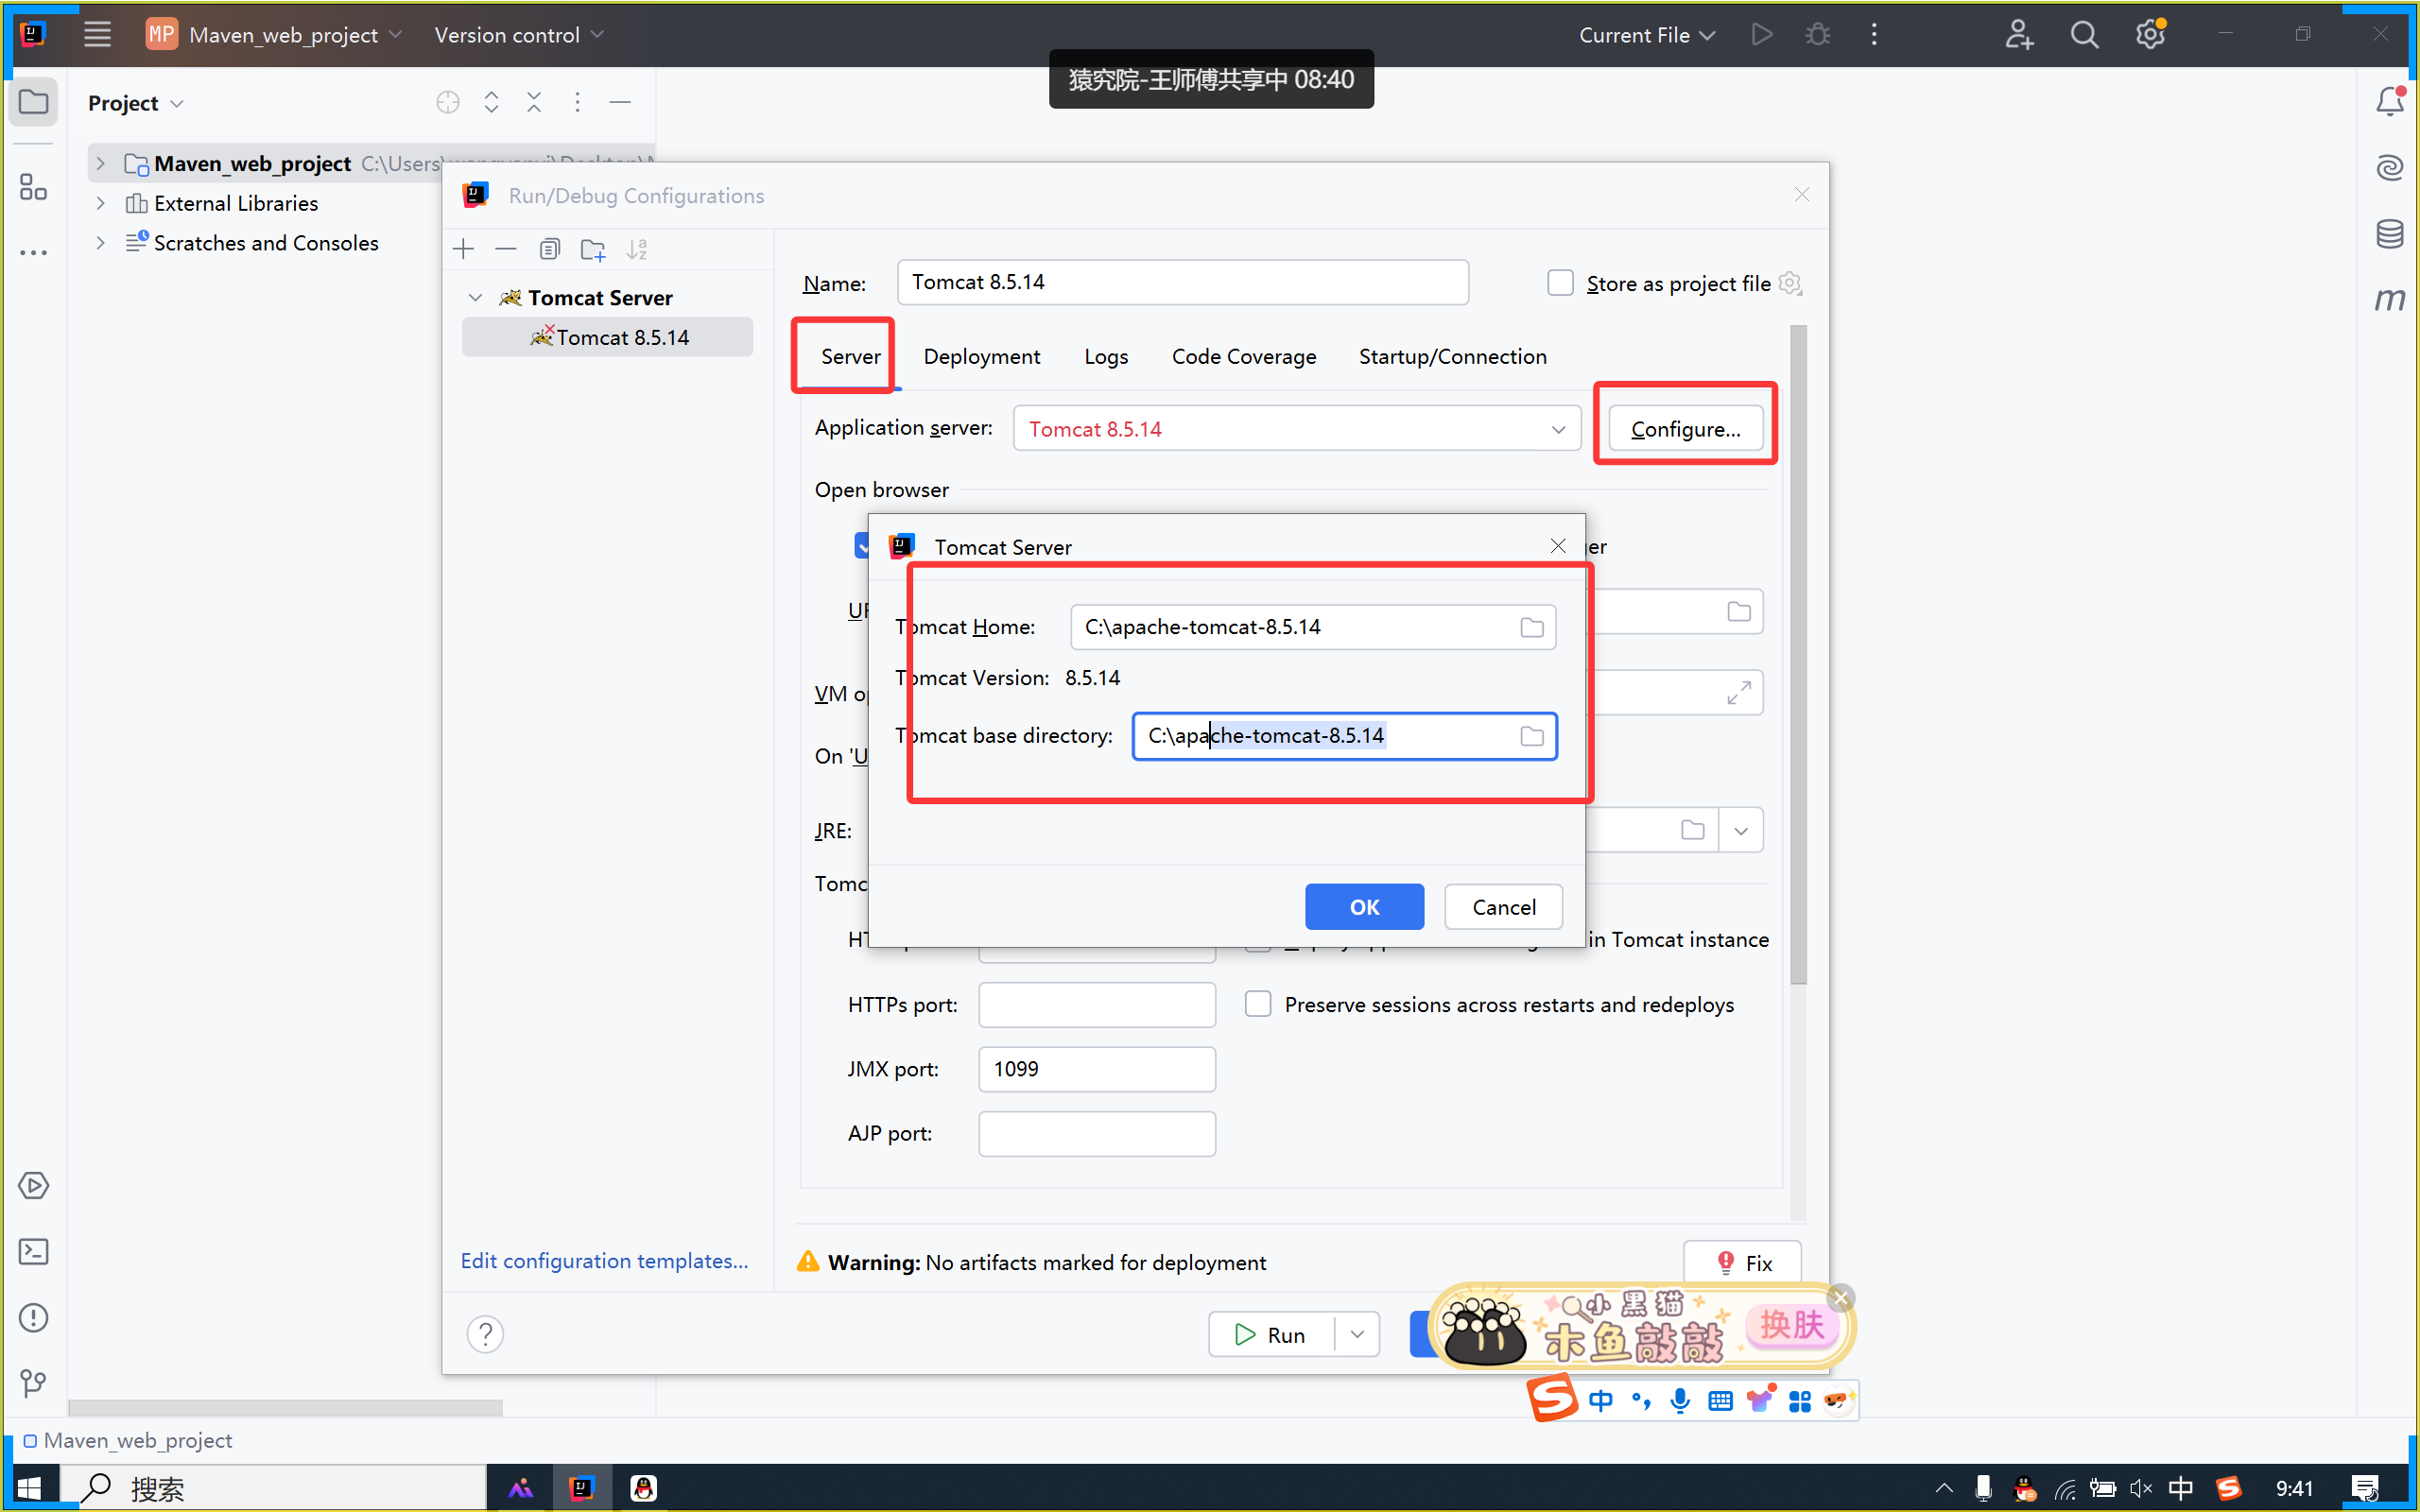Image resolution: width=2420 pixels, height=1512 pixels.
Task: Switch to the Deployment tab
Action: 981,357
